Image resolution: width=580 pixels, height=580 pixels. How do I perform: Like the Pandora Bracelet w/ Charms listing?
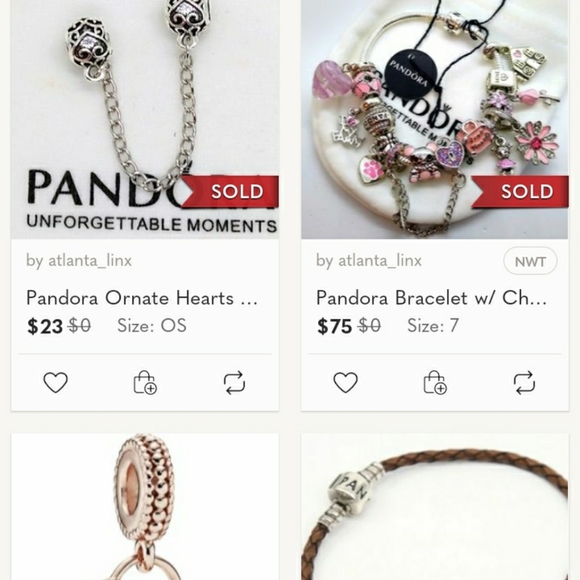coord(345,382)
